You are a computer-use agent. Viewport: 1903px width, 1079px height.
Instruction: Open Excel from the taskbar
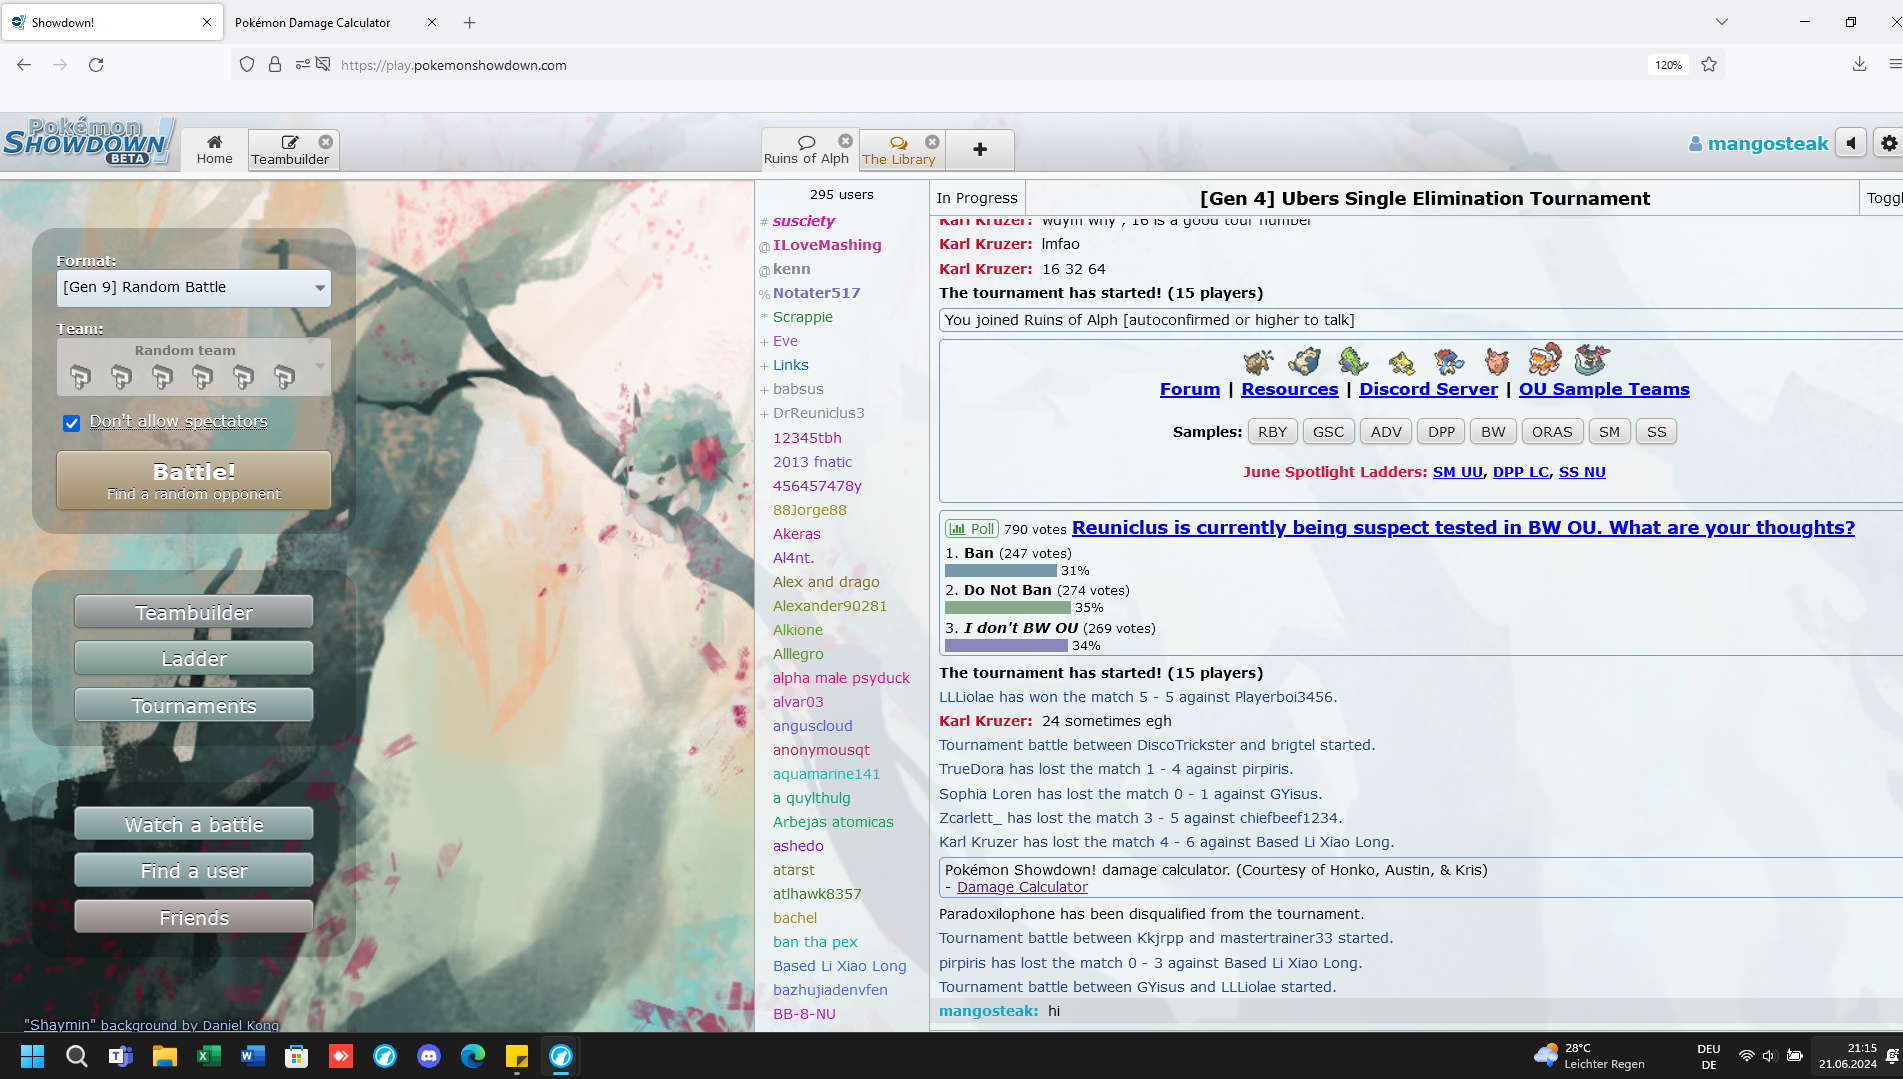point(209,1056)
